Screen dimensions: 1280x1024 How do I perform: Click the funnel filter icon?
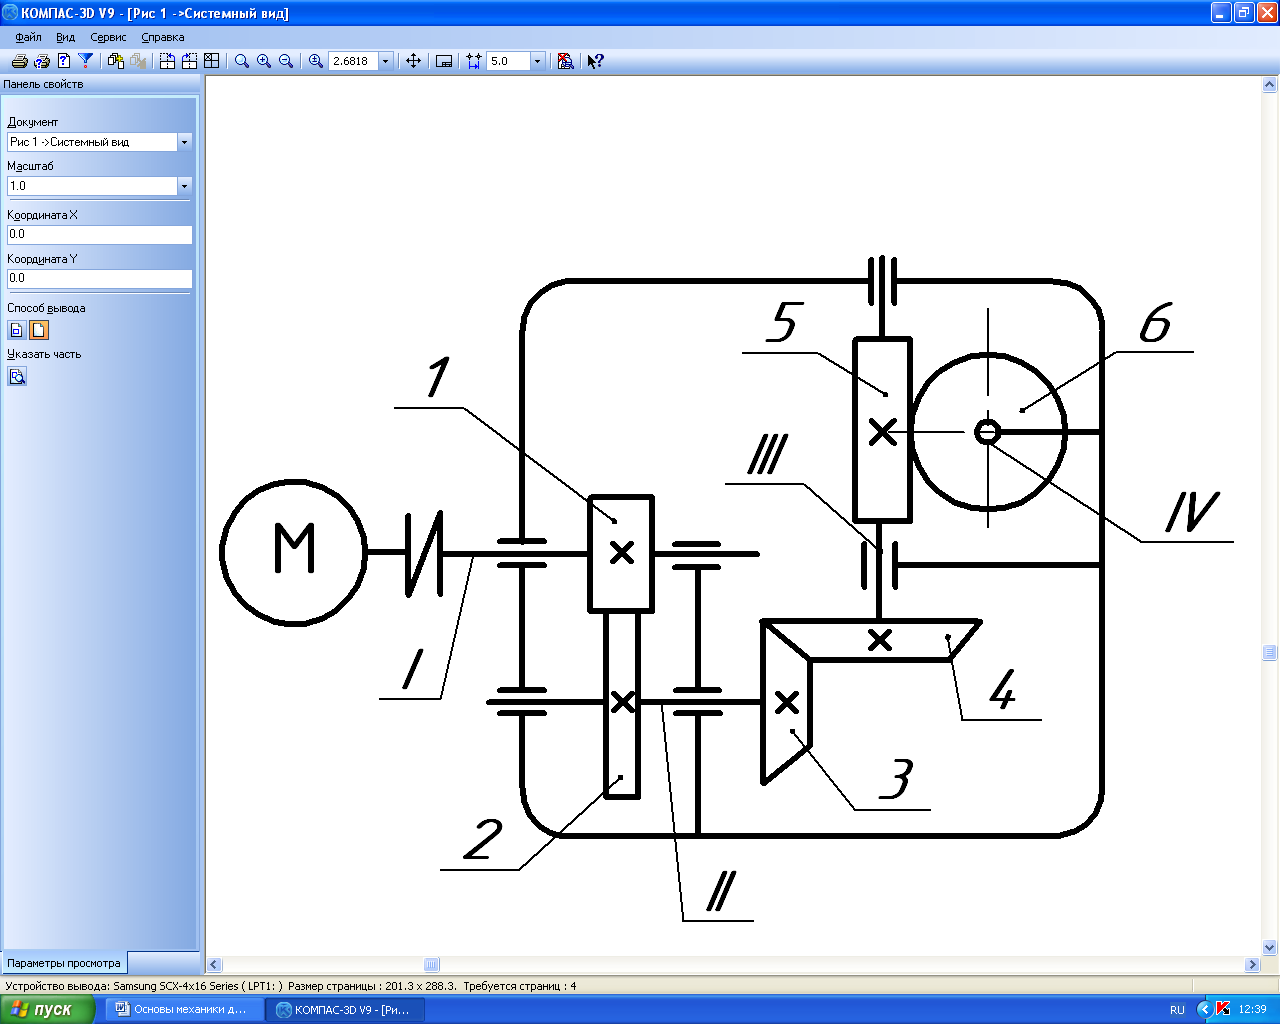86,61
